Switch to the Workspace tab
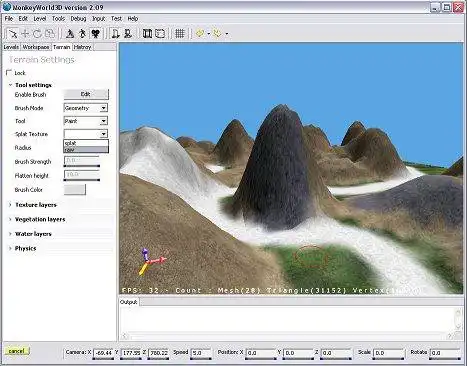The height and width of the screenshot is (366, 467). pos(36,47)
